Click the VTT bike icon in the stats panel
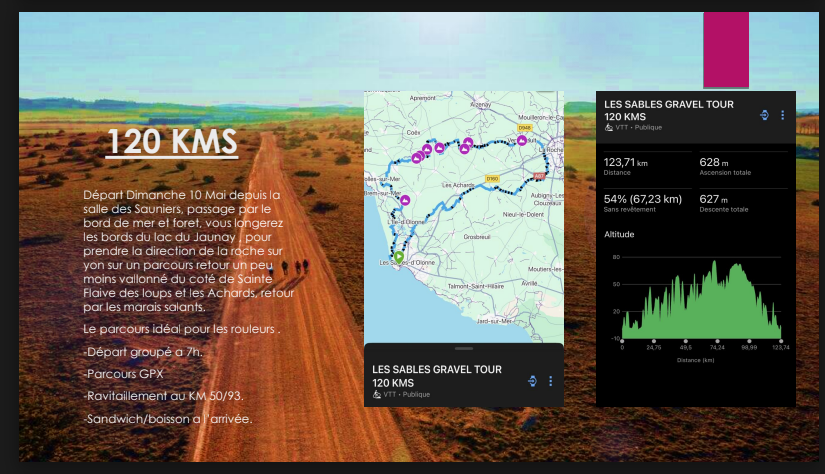This screenshot has width=825, height=474. click(x=609, y=128)
